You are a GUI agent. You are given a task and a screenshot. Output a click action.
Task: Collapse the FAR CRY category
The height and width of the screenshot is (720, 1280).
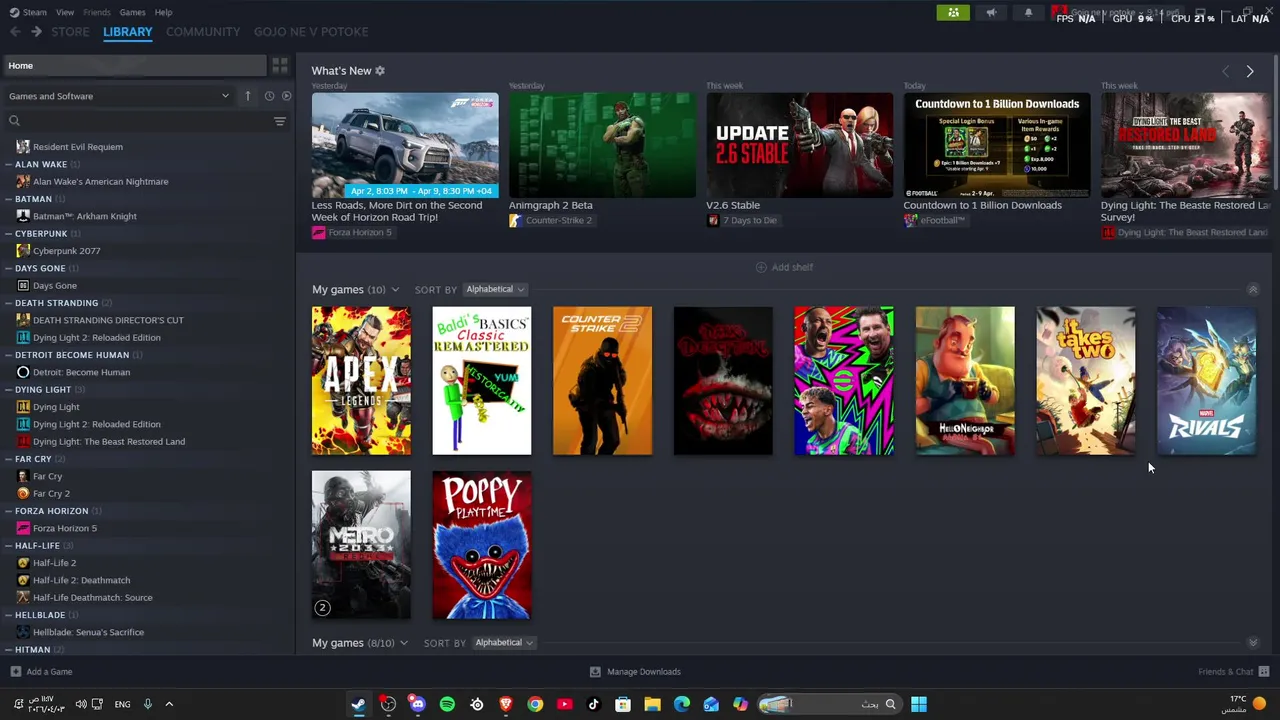pos(8,459)
